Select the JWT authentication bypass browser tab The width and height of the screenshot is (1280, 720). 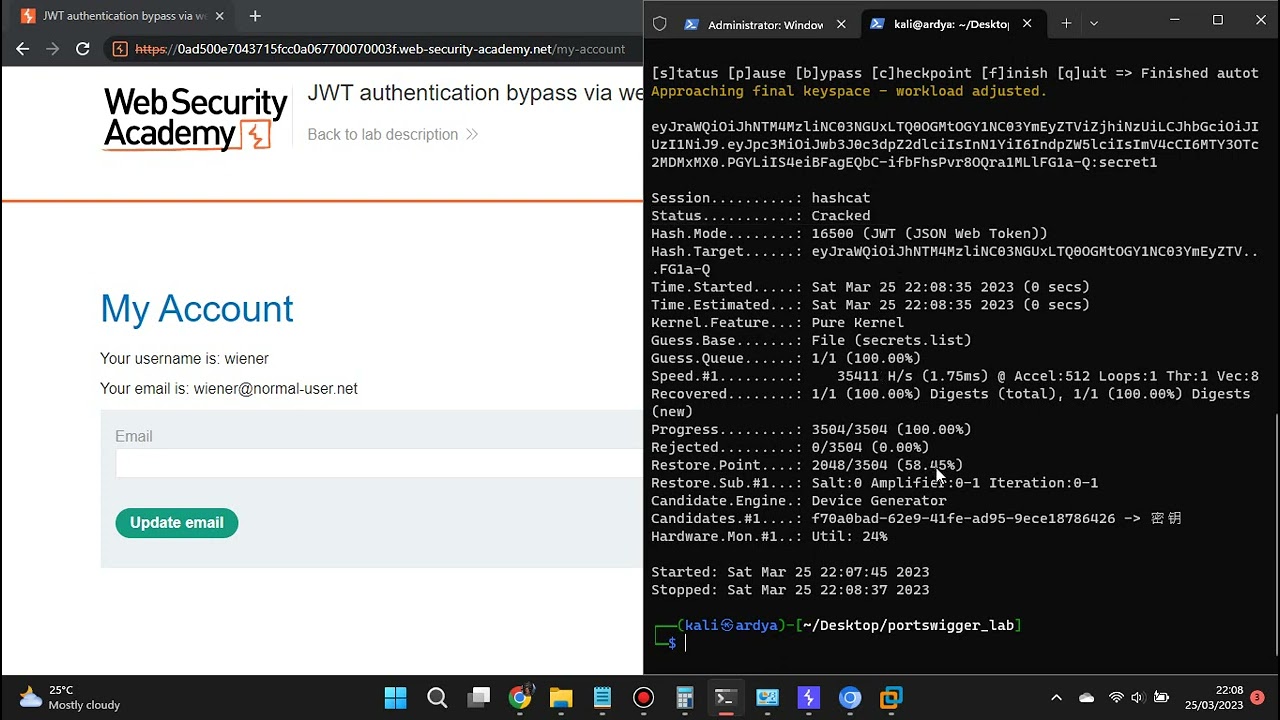[x=124, y=16]
